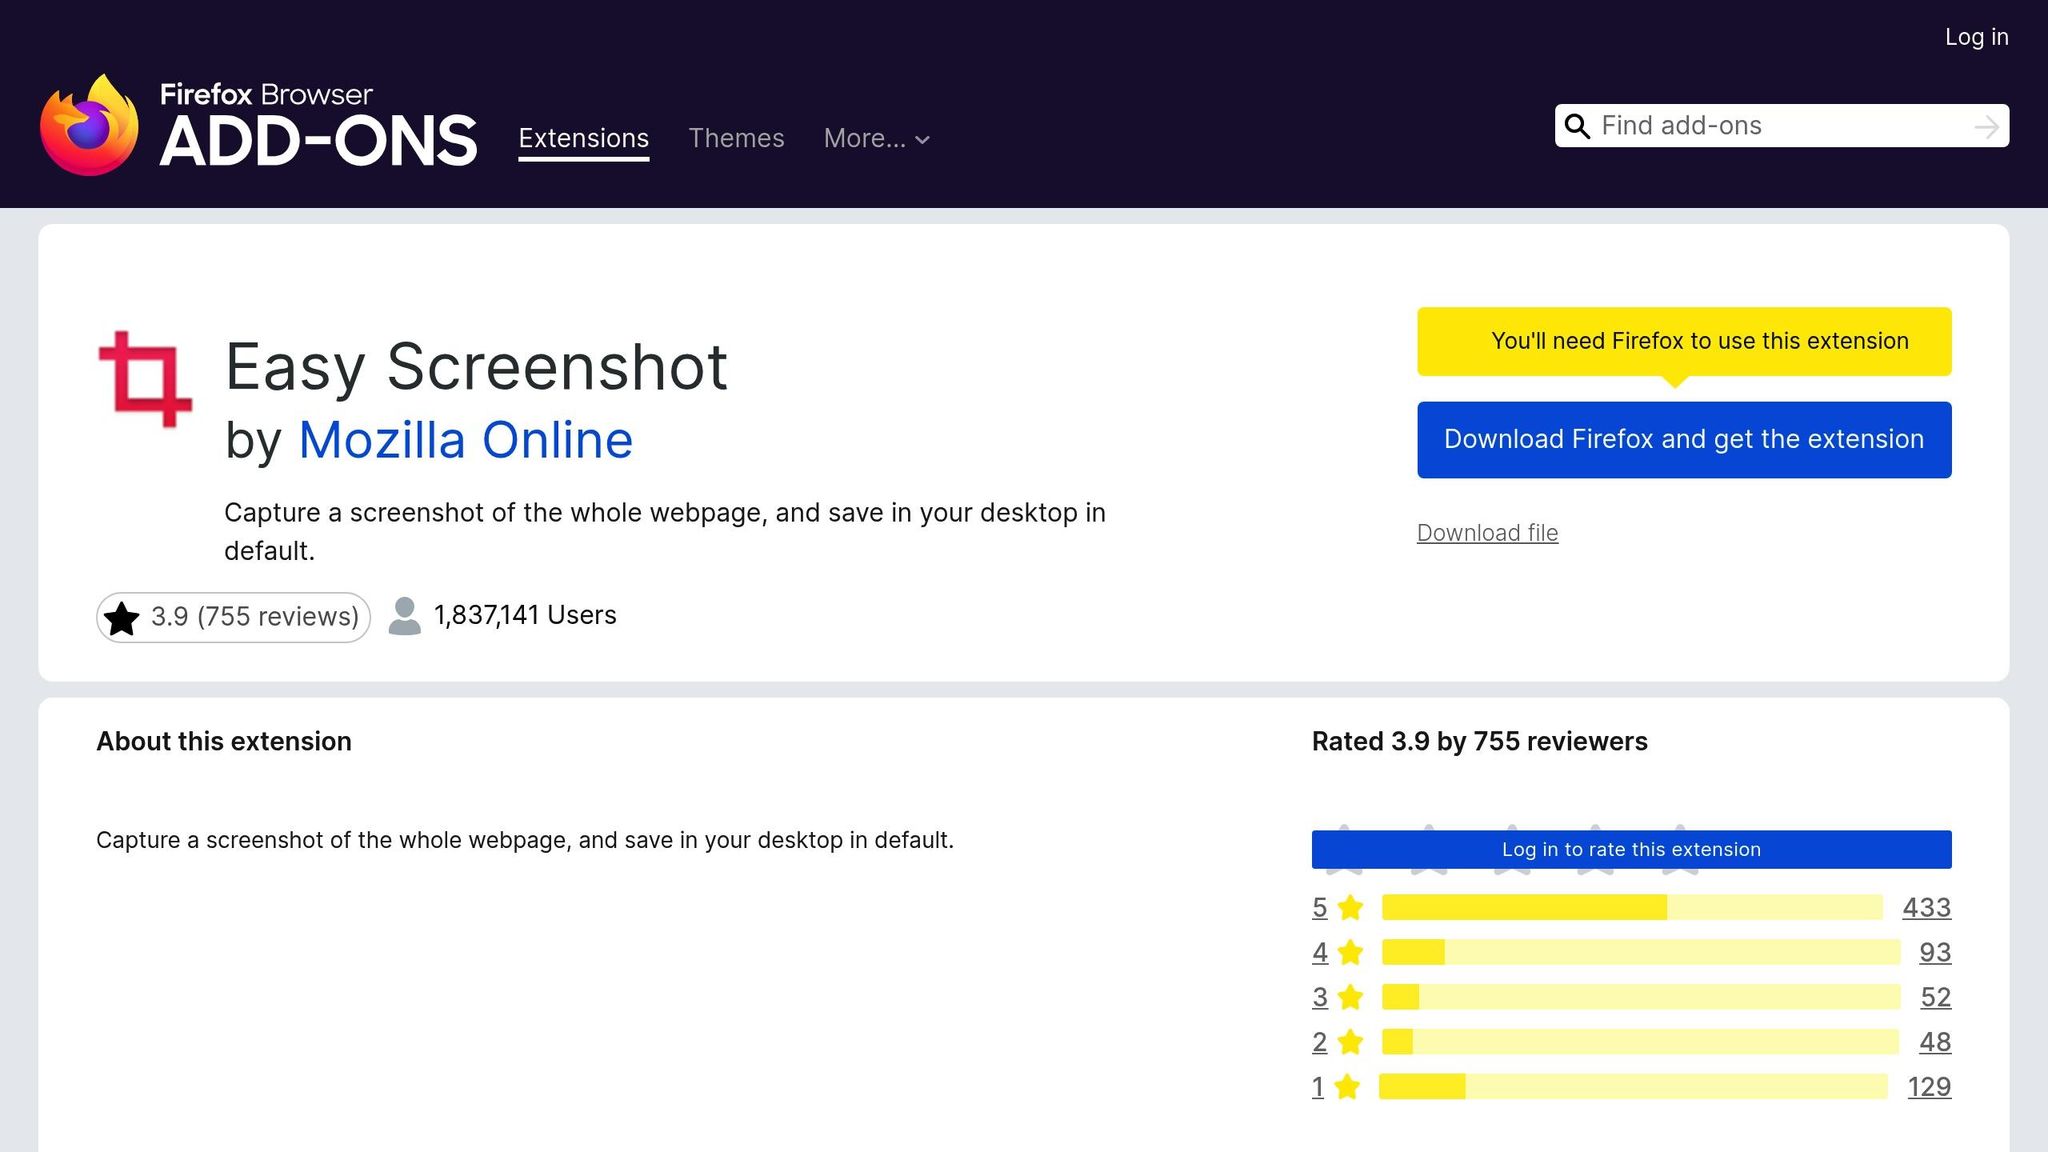2048x1152 pixels.
Task: Click Download Firefox and get the extension
Action: click(1684, 440)
